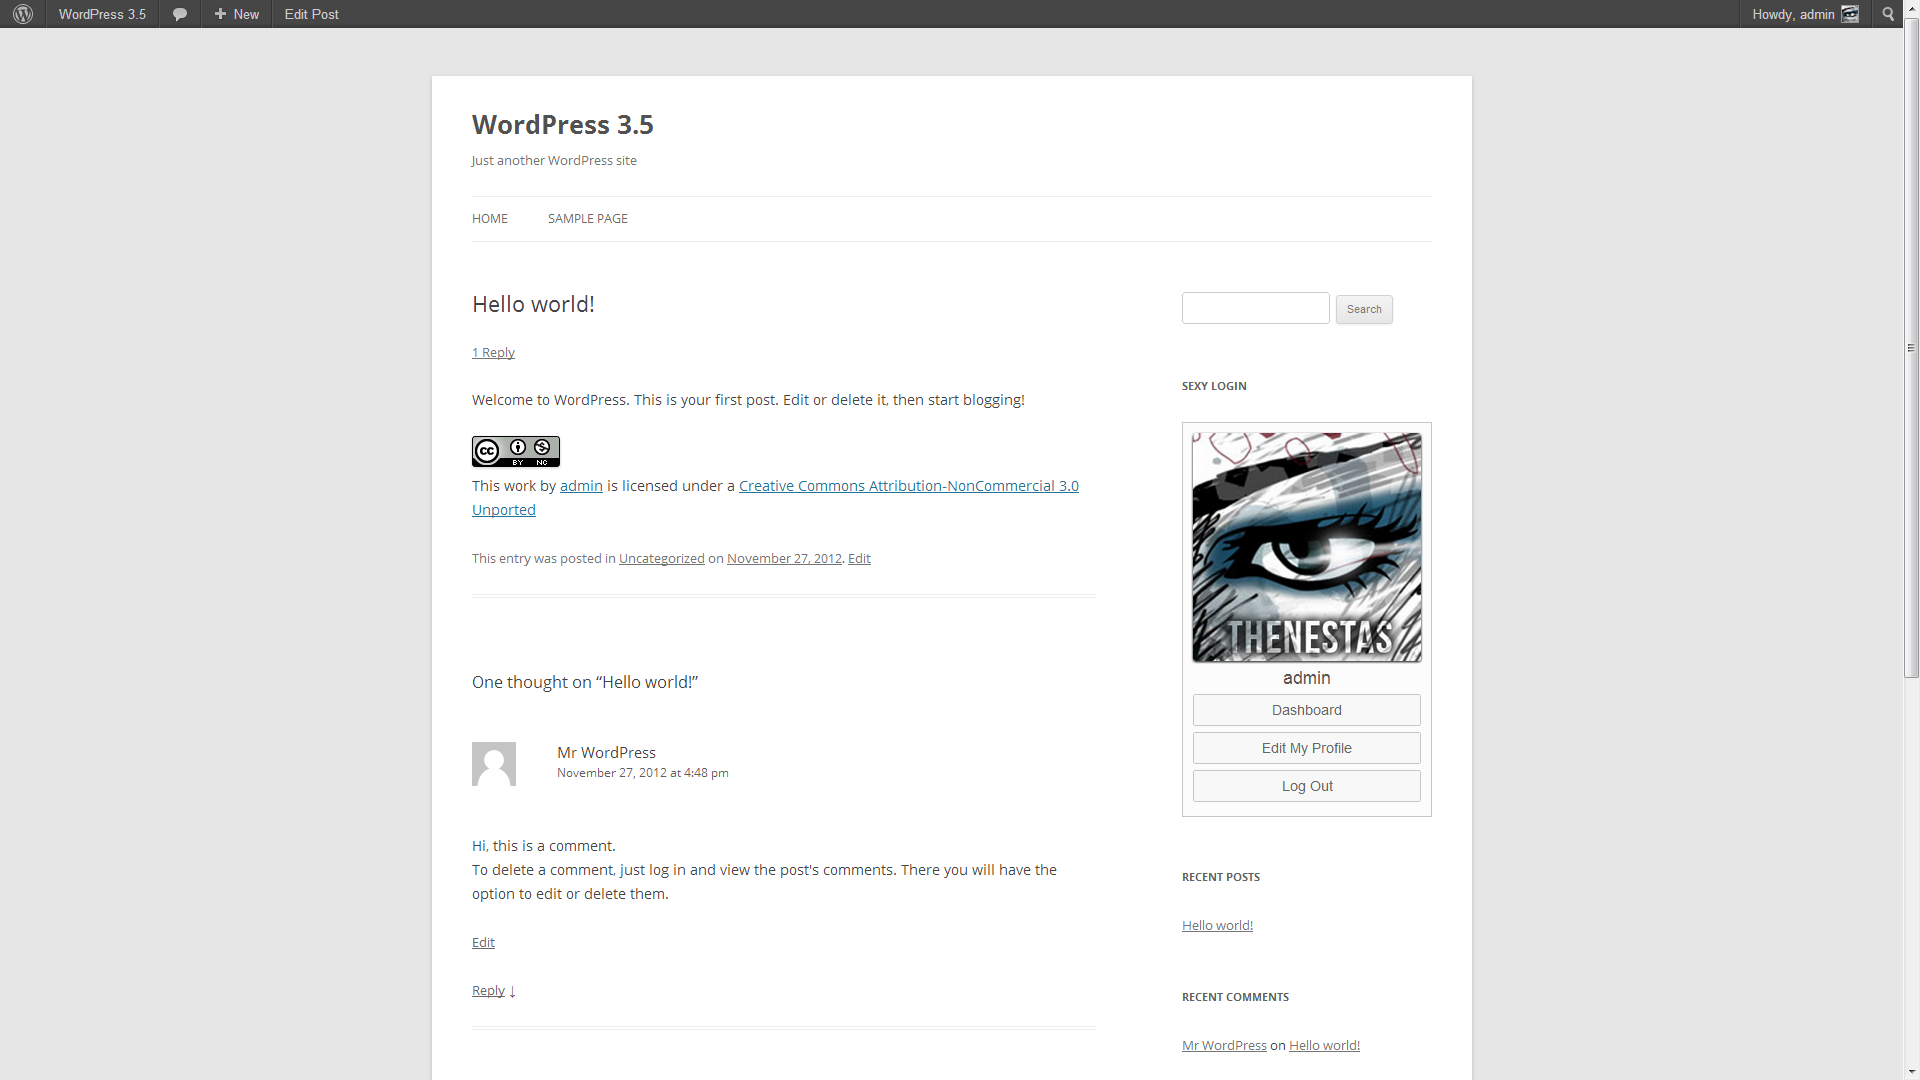The image size is (1920, 1080).
Task: Click the November 27, 2012 post date link
Action: pos(784,558)
